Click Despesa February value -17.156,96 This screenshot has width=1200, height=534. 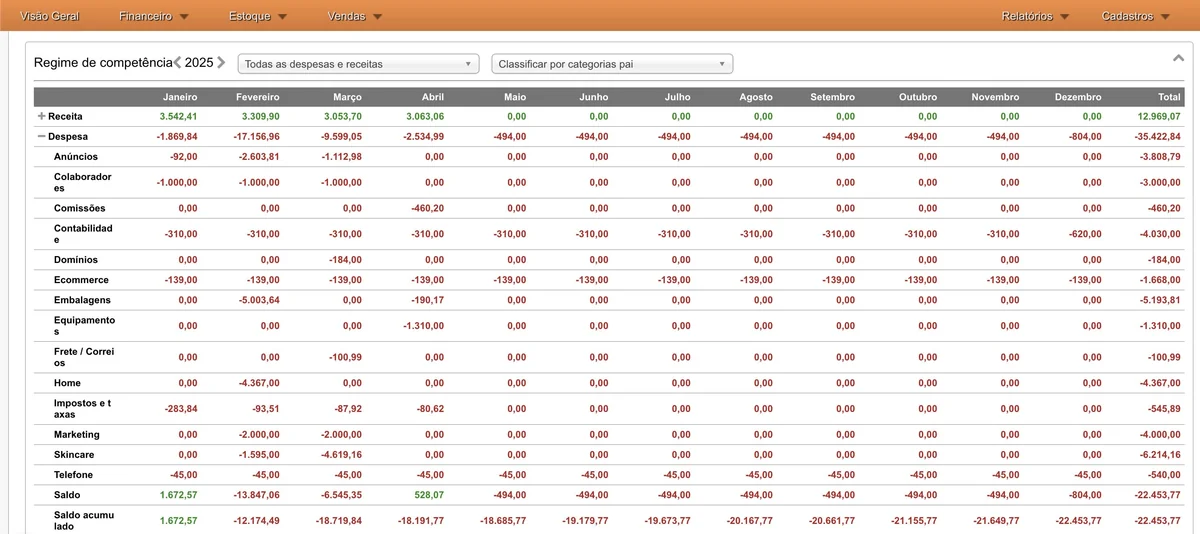257,136
